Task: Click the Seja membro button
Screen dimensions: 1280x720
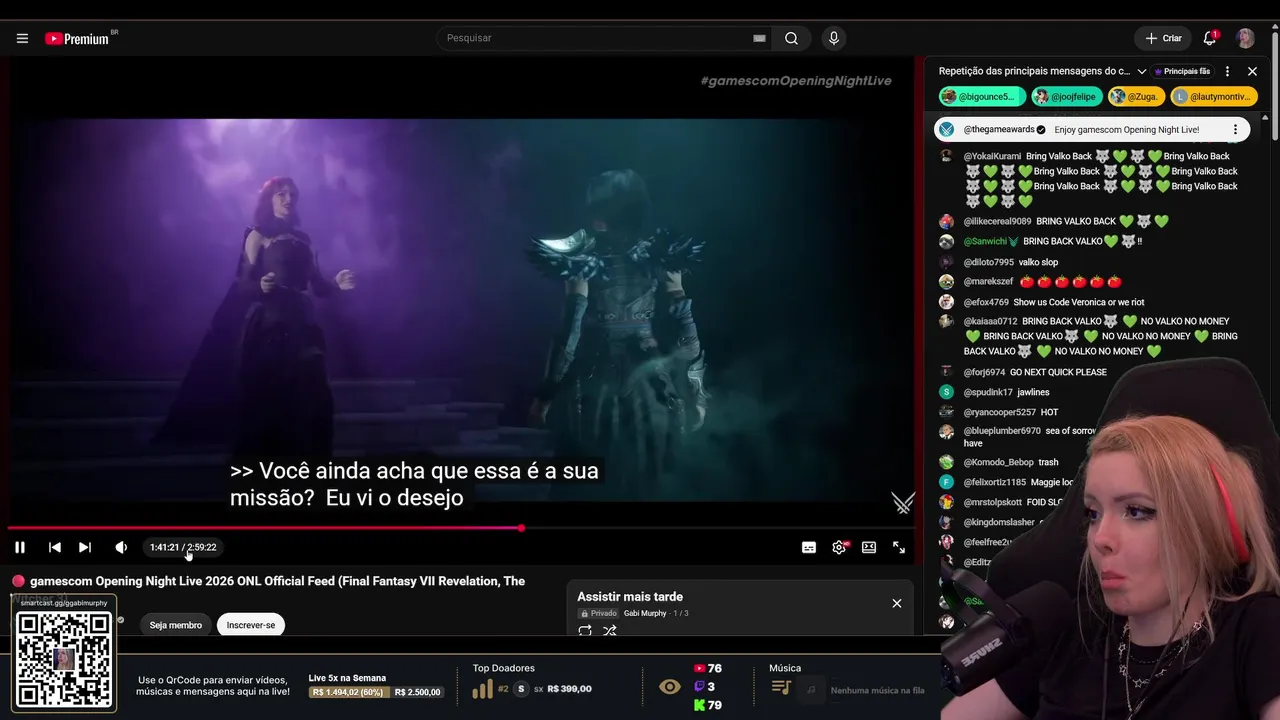Action: click(176, 625)
